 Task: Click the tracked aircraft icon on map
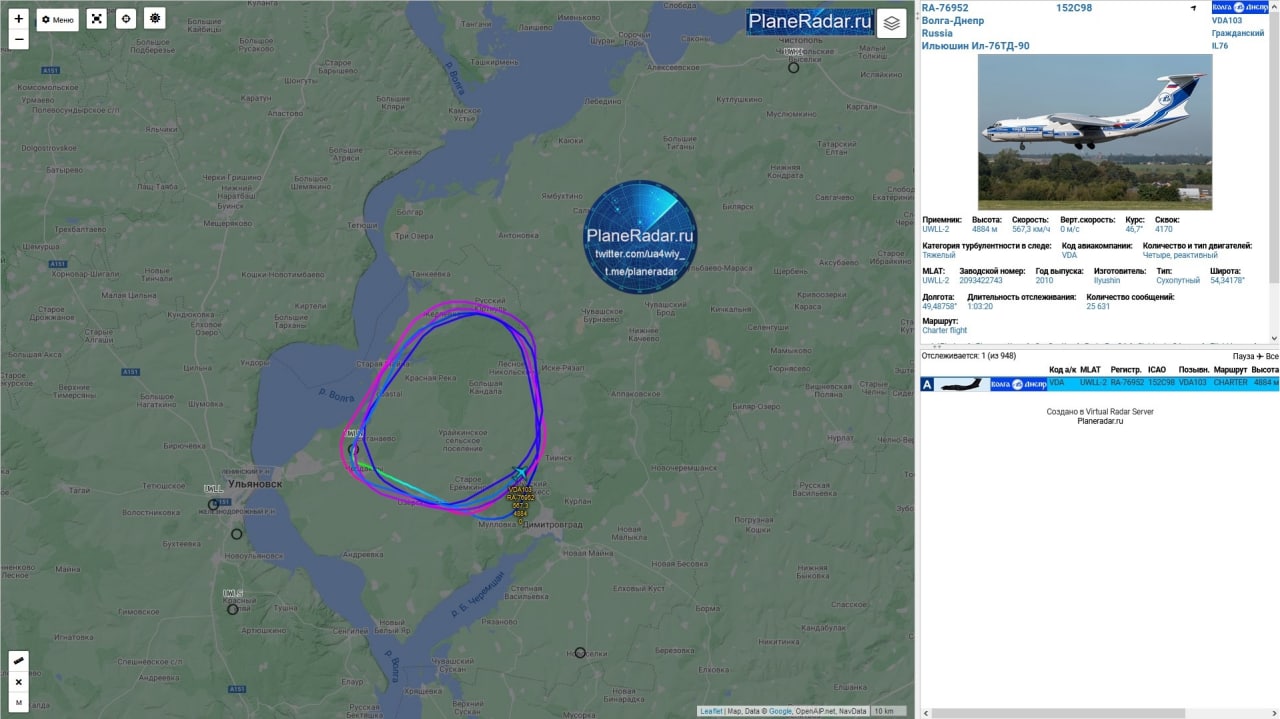coord(520,473)
